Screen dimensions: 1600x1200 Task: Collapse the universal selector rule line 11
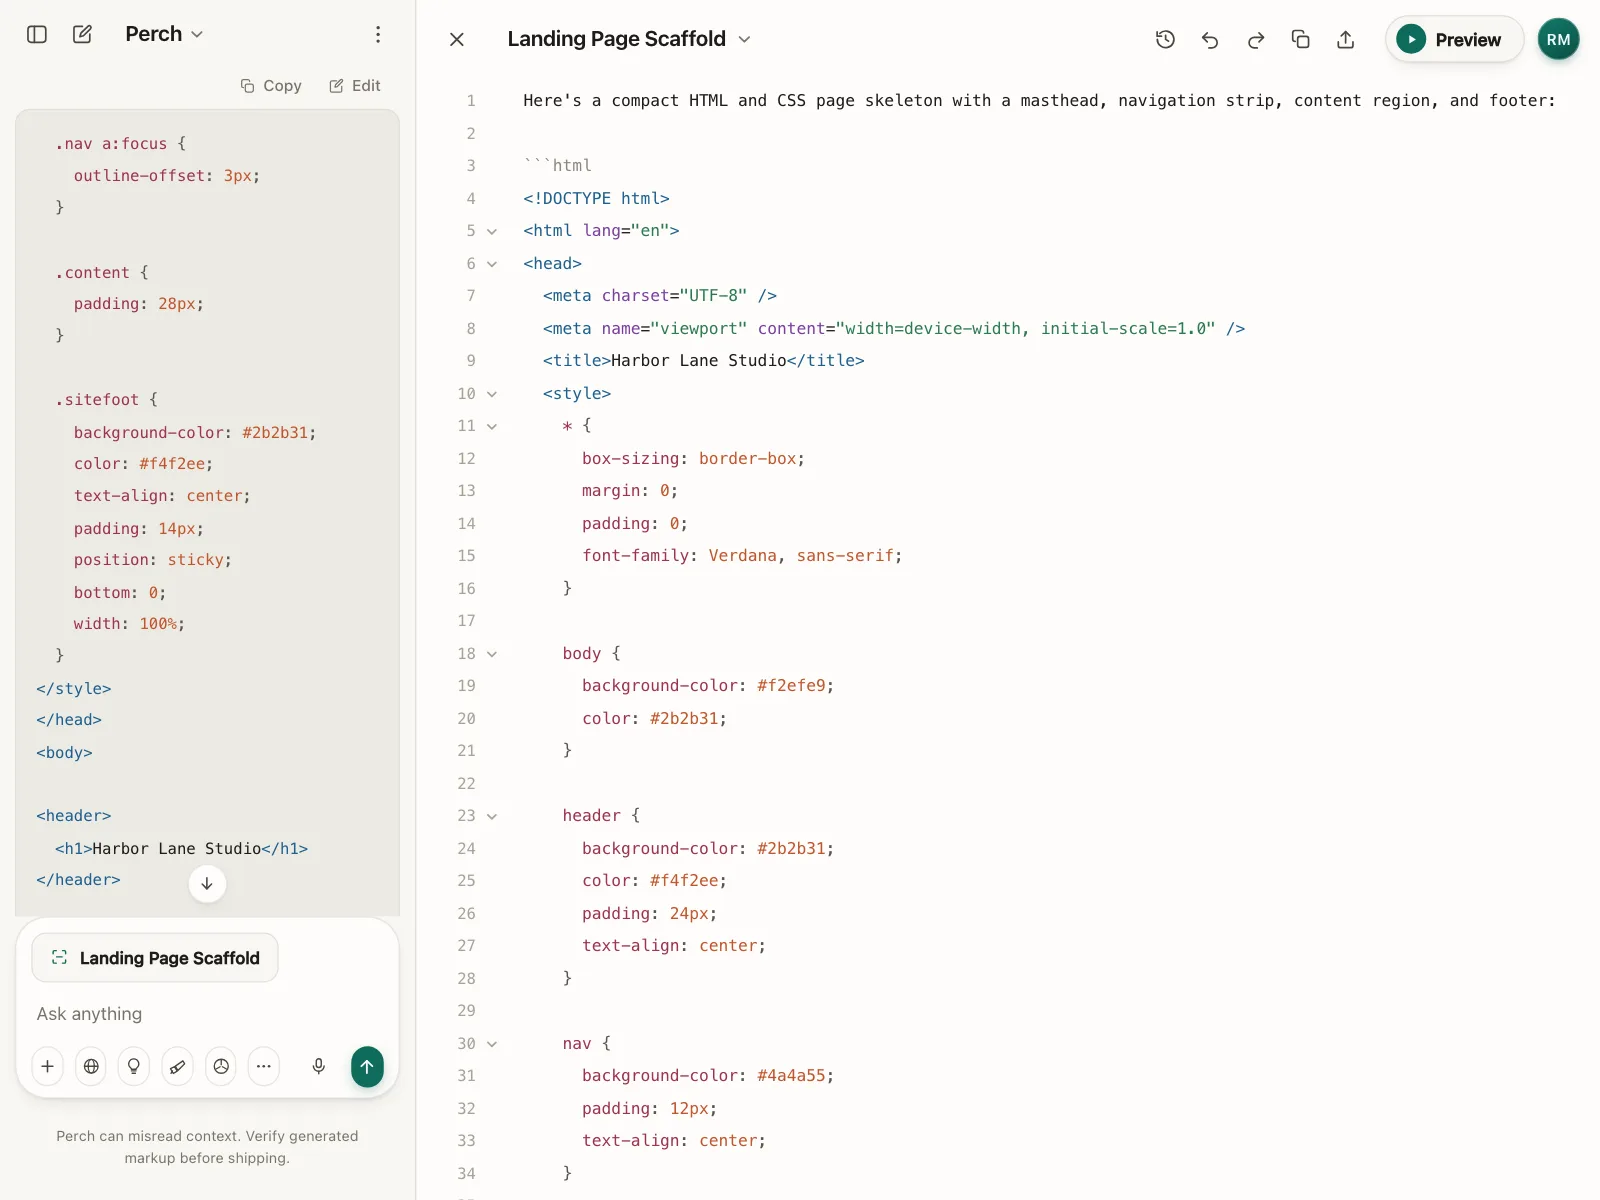tap(492, 426)
